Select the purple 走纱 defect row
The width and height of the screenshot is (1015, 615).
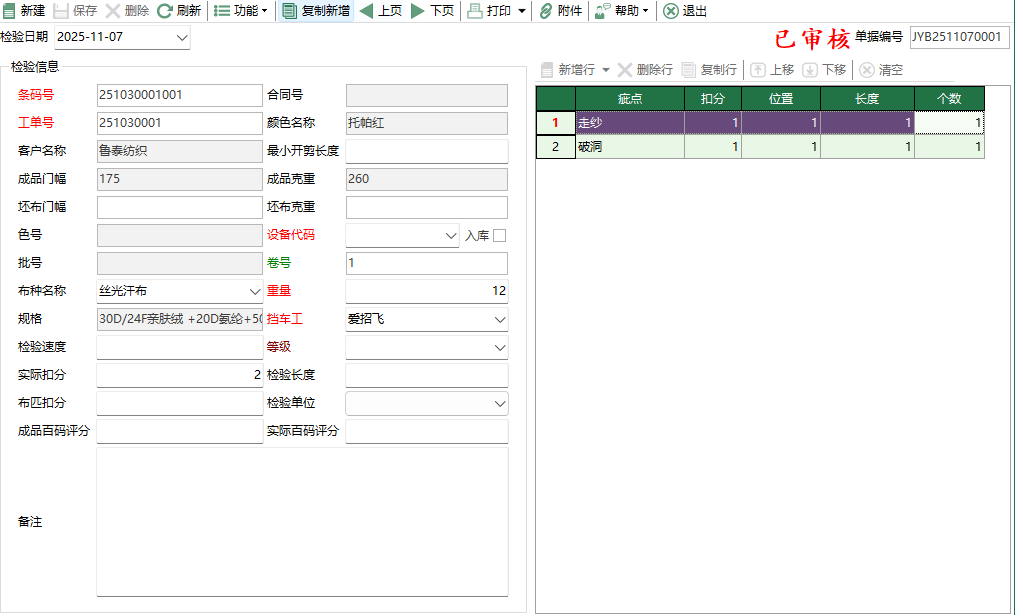tap(630, 120)
